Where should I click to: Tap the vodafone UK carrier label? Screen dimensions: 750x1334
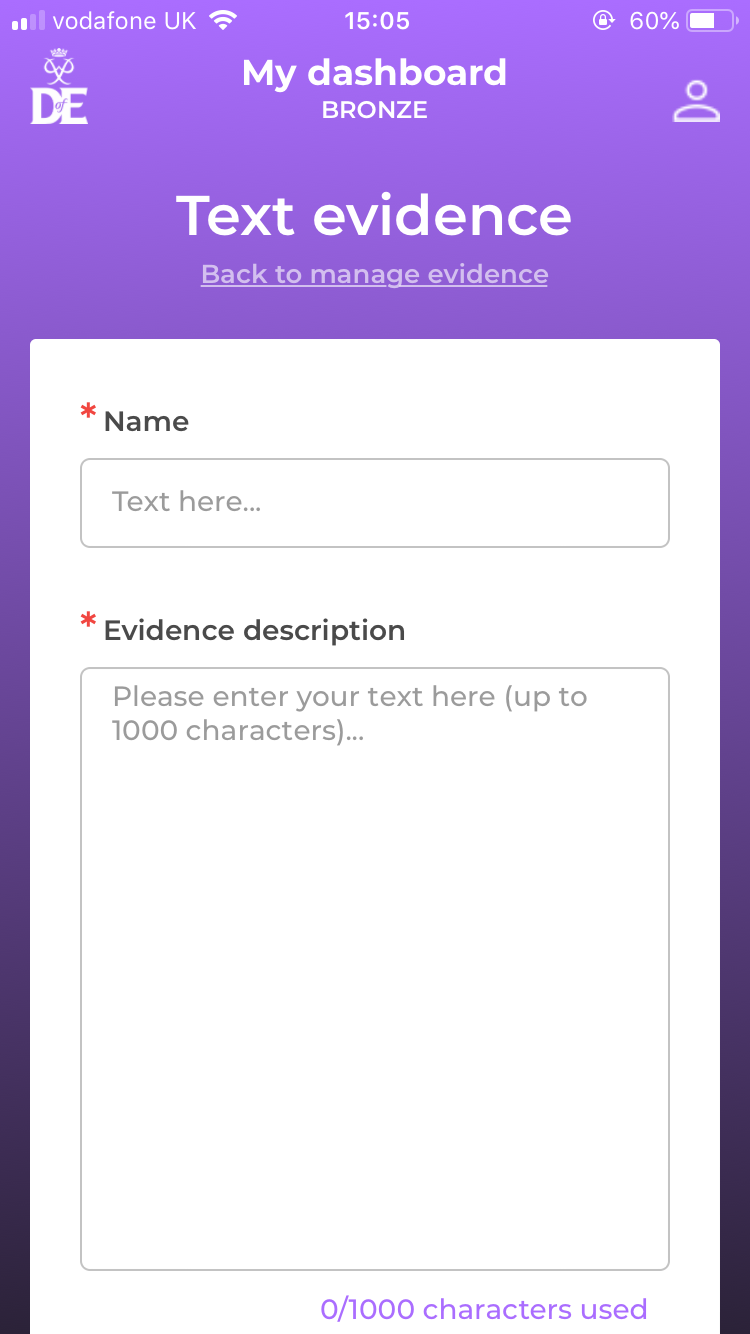[x=125, y=21]
